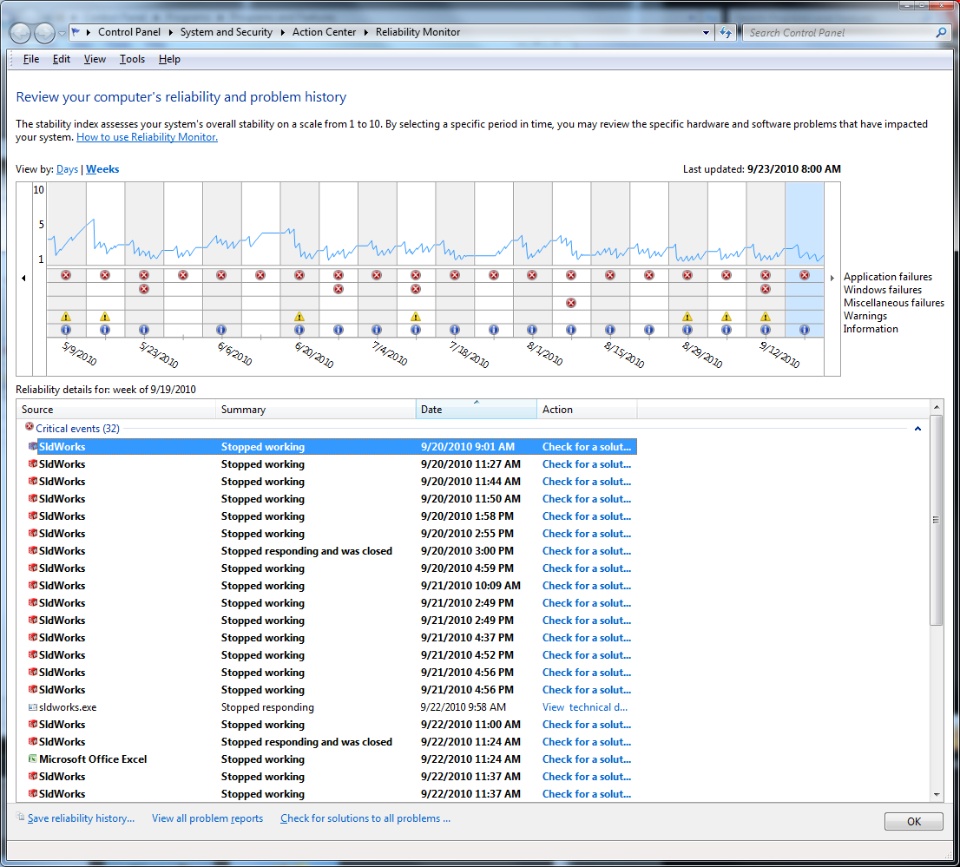This screenshot has height=867, width=960.
Task: Click SldWorks icon in 9/20/2010 1:58 PM row
Action: [x=32, y=516]
